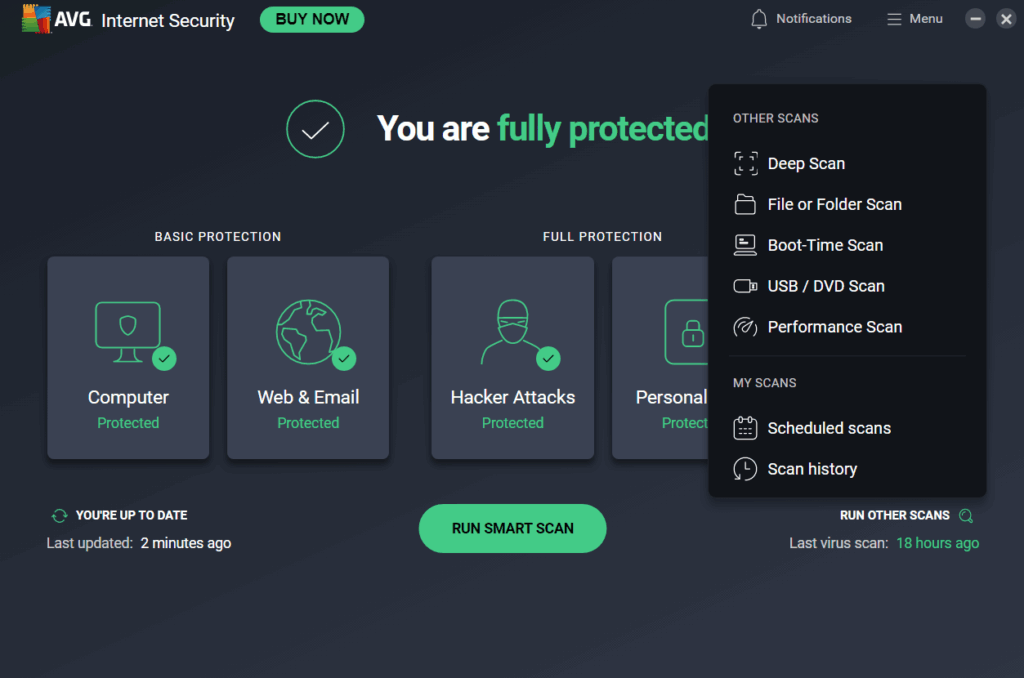This screenshot has height=678, width=1024.
Task: Click the '18 hours ago' scan time
Action: pyautogui.click(x=938, y=543)
